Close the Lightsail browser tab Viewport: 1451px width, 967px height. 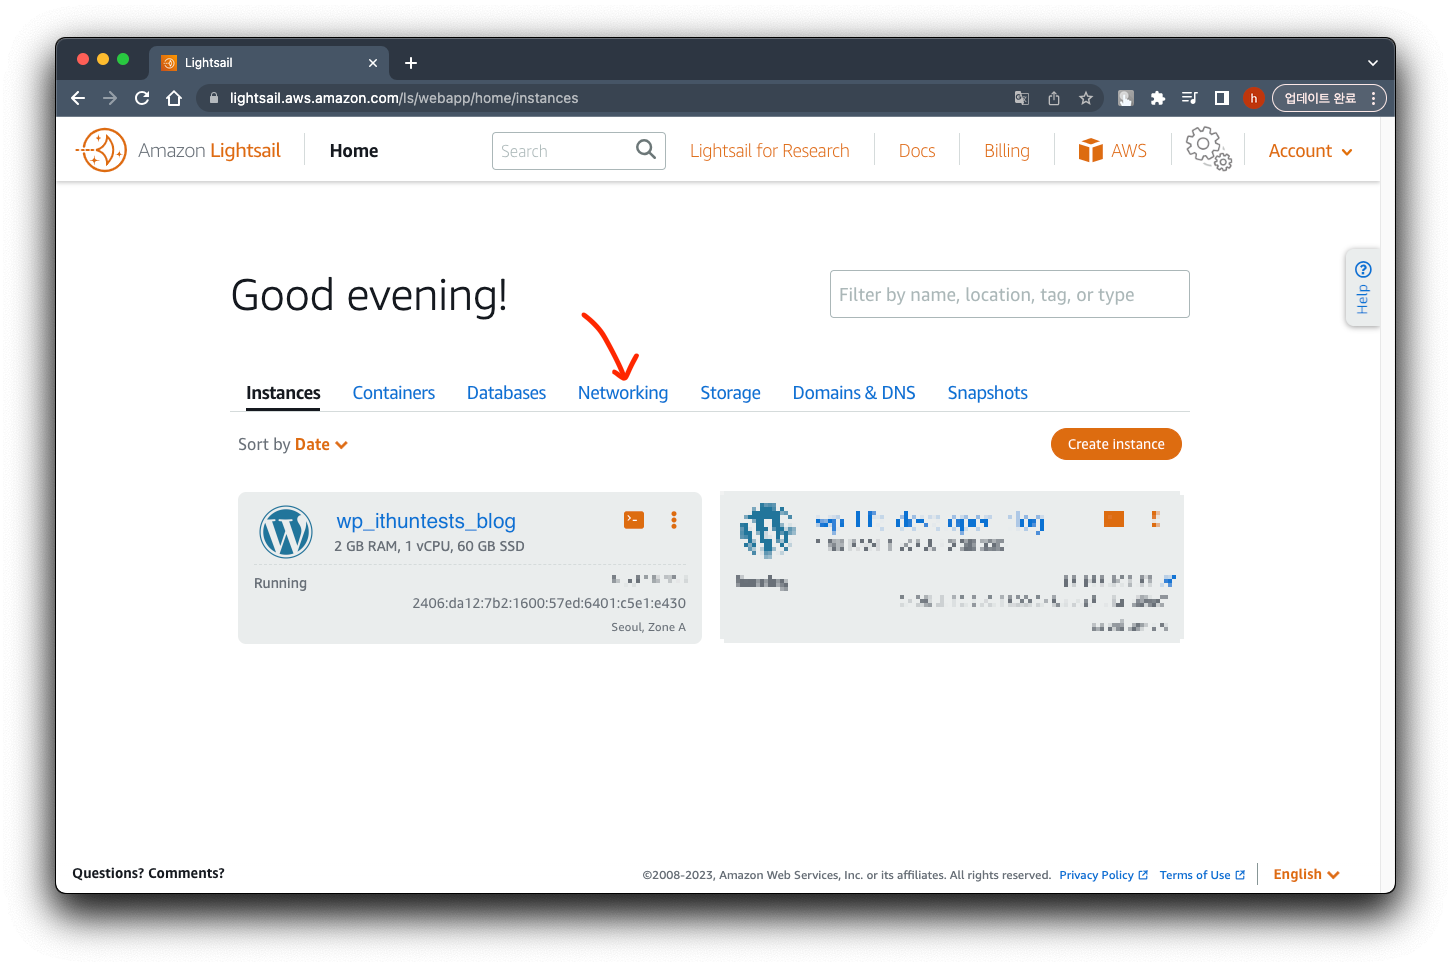pyautogui.click(x=373, y=63)
